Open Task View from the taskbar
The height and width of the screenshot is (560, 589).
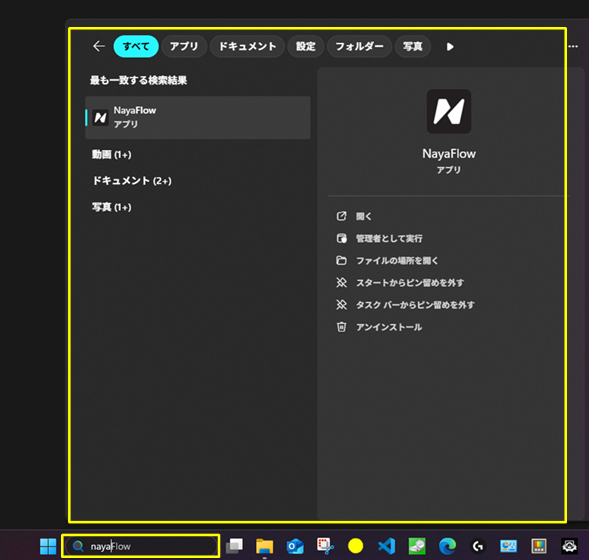point(234,546)
